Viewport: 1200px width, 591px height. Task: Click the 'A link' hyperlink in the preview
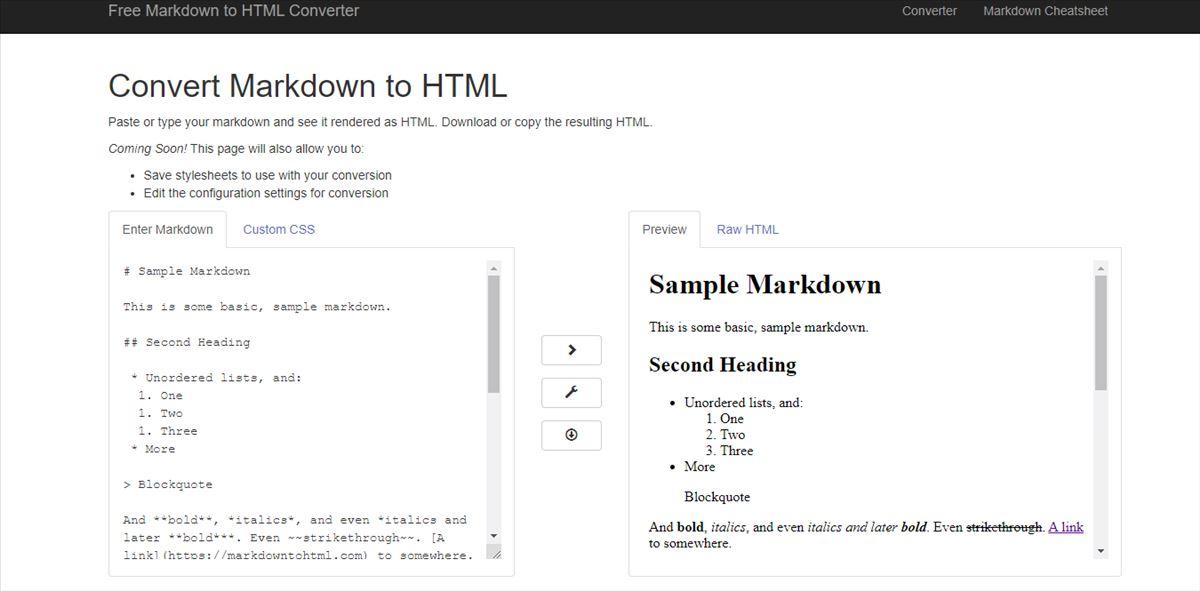1064,527
